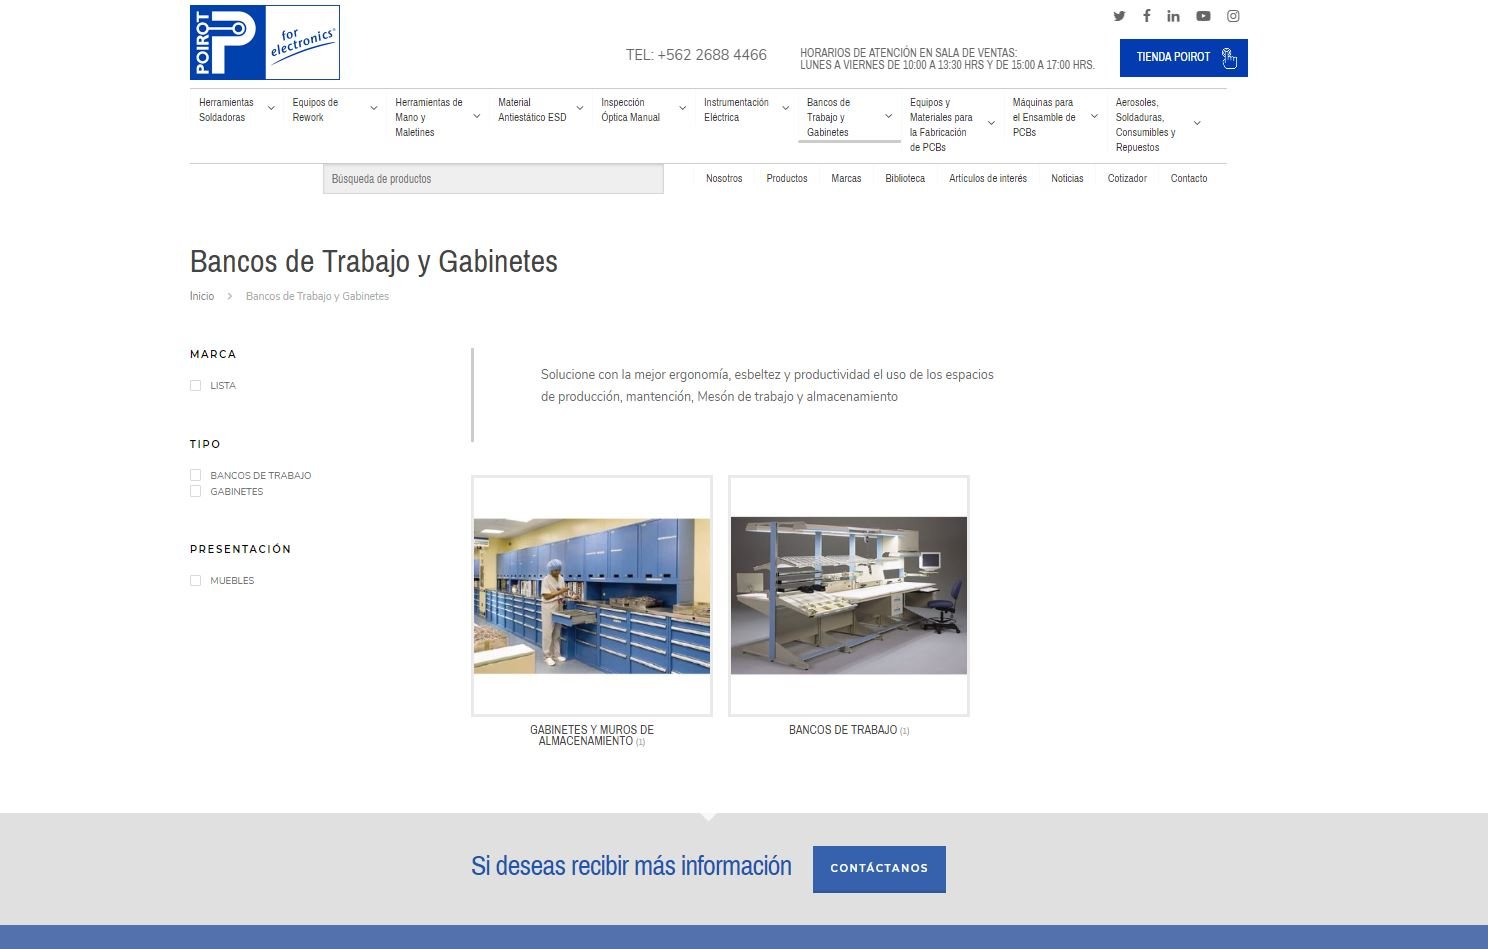
Task: Open the Cotizador menu item
Action: click(x=1127, y=179)
